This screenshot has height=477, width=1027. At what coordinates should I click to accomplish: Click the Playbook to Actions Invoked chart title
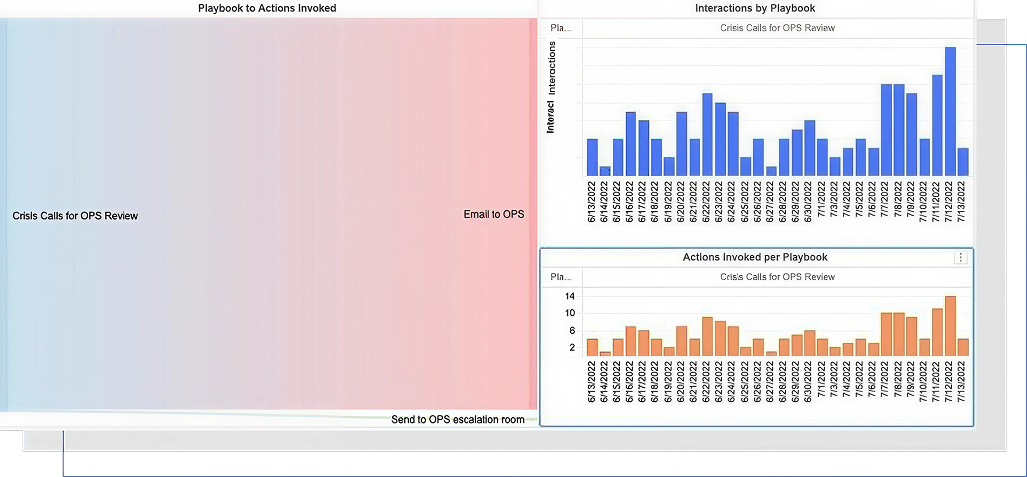pos(267,9)
